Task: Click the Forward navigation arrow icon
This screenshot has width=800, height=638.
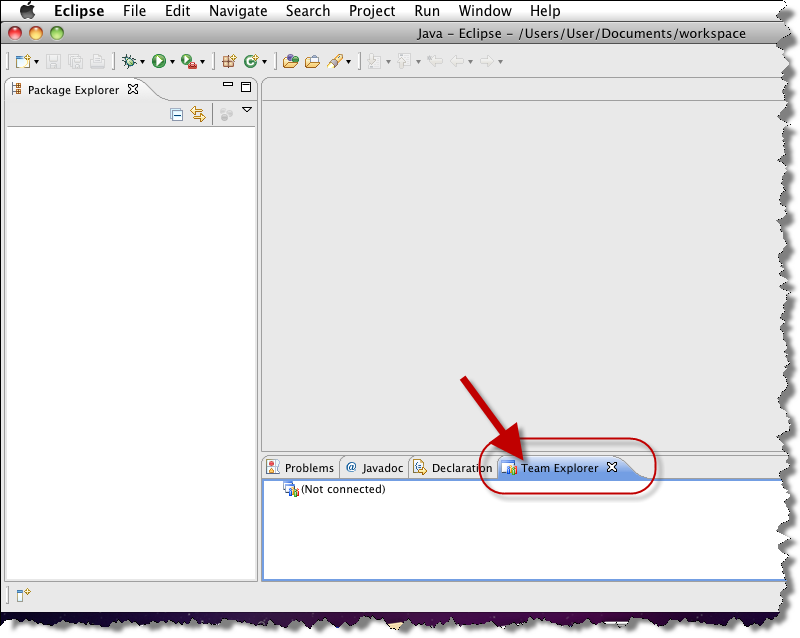Action: pyautogui.click(x=487, y=61)
